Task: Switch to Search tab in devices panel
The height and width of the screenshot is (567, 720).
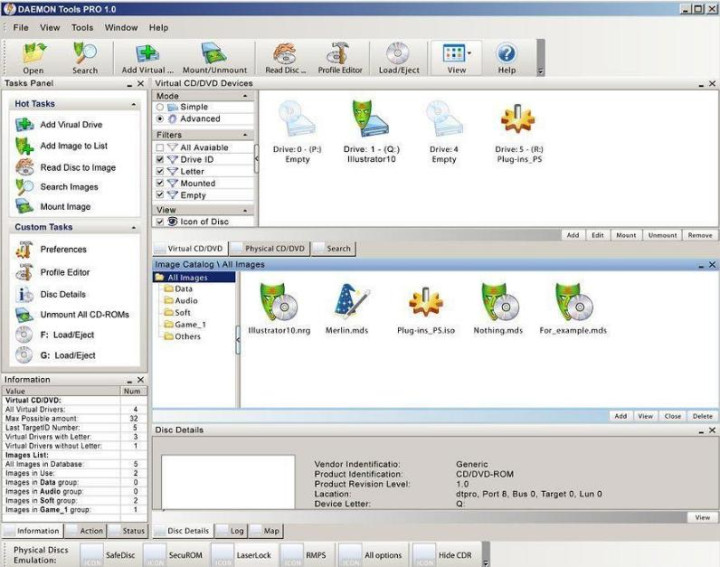Action: [333, 248]
